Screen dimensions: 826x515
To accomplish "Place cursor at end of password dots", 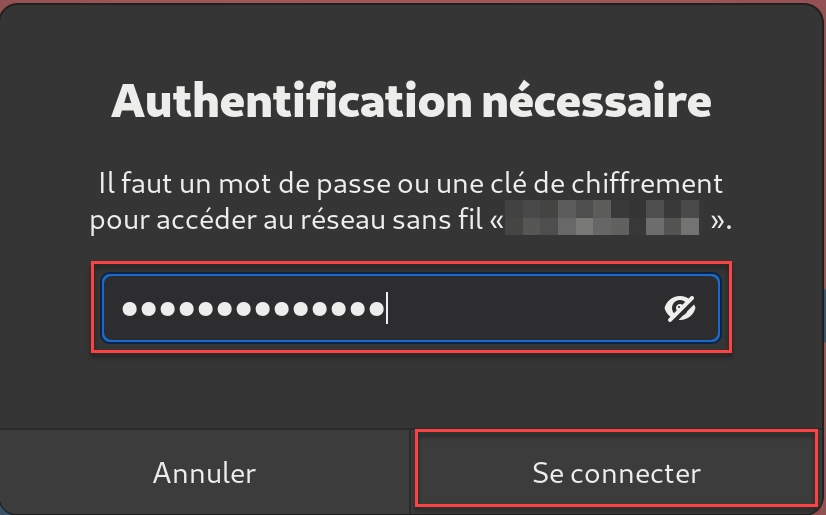I will (x=387, y=309).
